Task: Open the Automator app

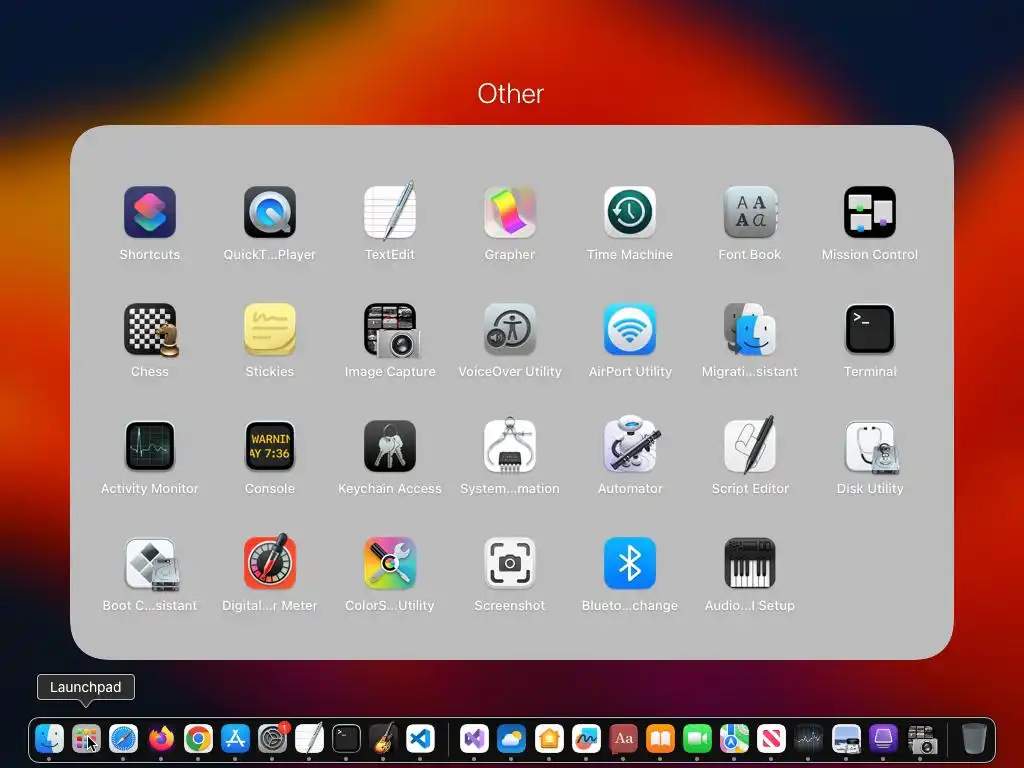Action: [631, 444]
